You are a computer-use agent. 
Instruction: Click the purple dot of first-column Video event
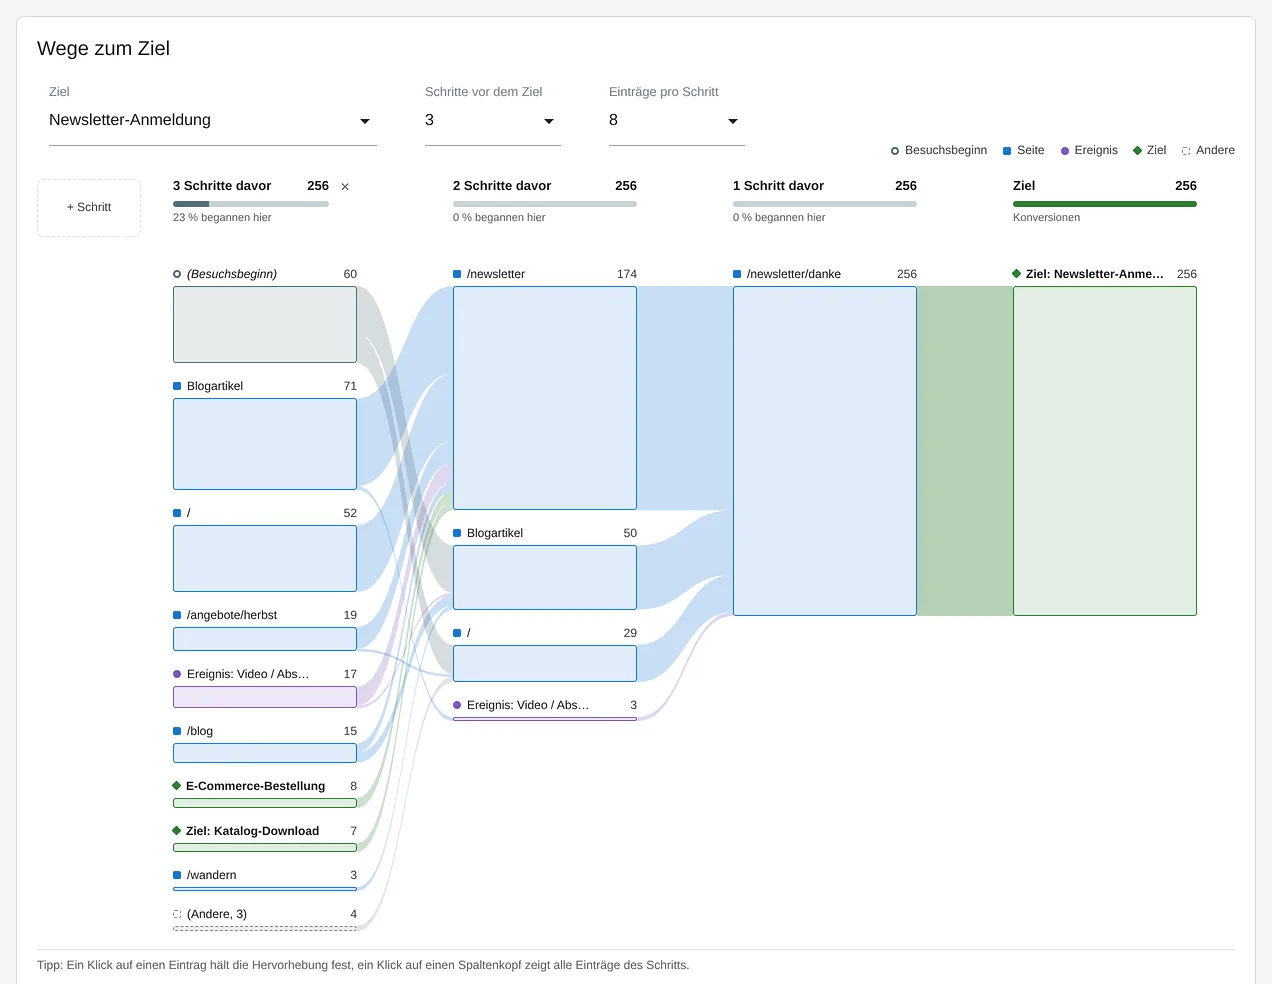[177, 674]
